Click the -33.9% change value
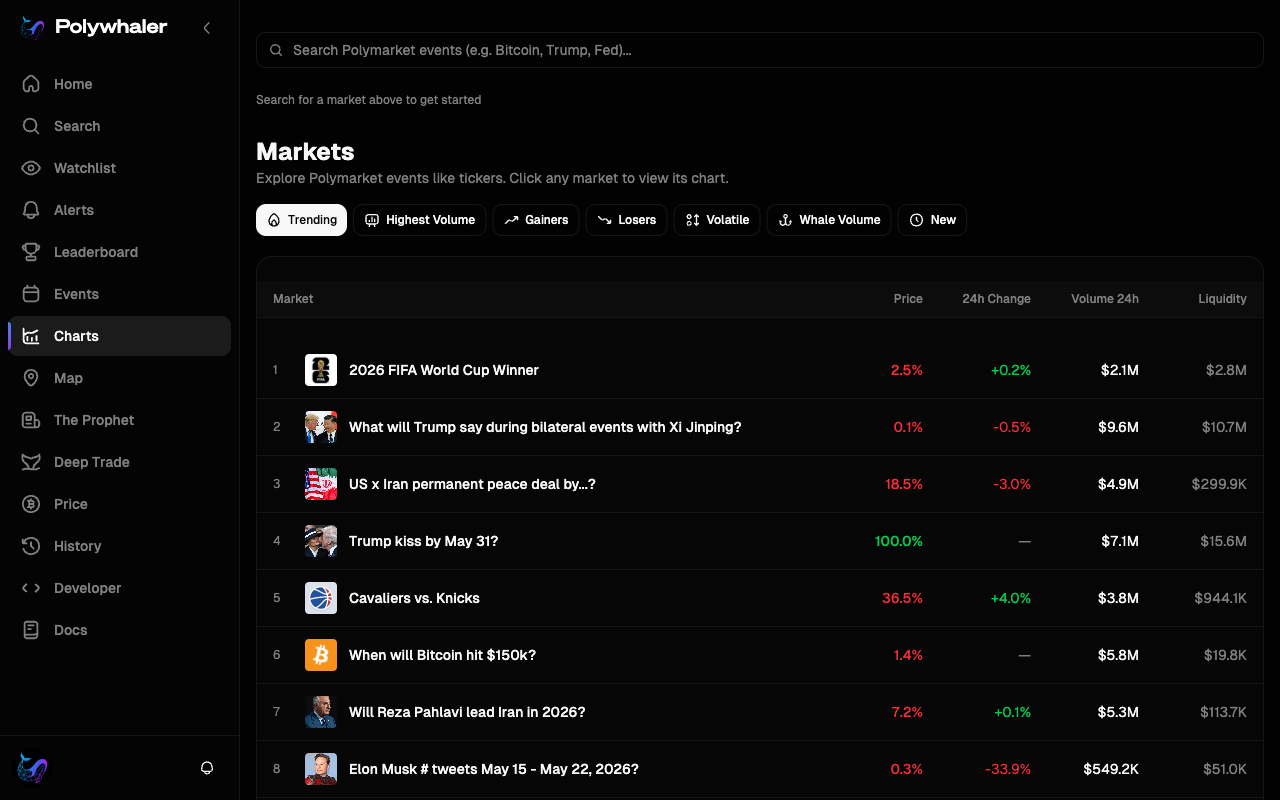The height and width of the screenshot is (800, 1280). click(1008, 769)
